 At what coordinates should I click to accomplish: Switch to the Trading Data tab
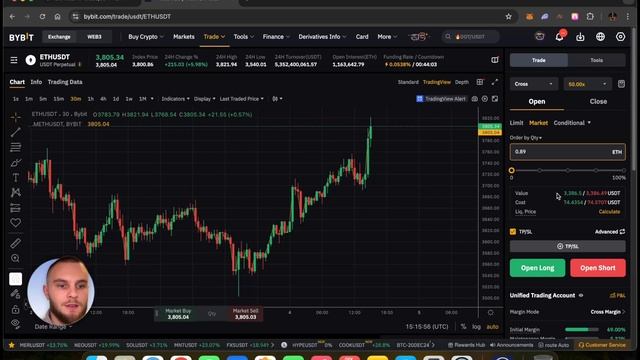(65, 82)
